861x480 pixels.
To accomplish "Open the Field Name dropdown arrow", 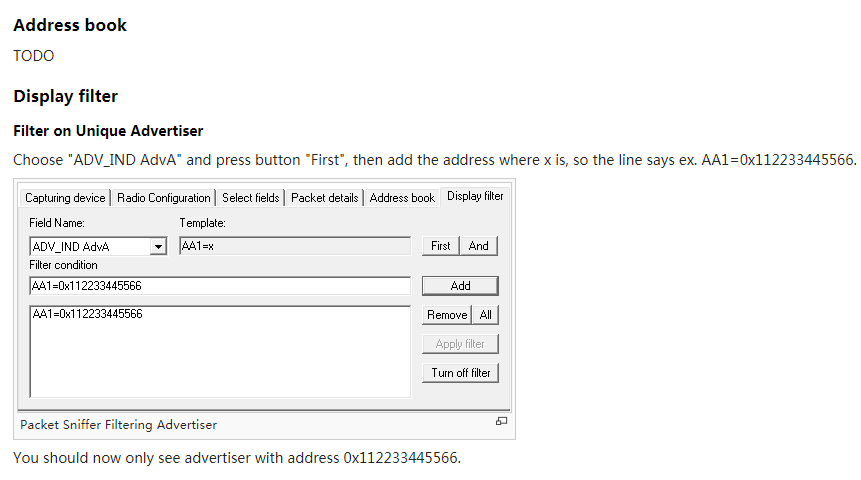I will [157, 246].
